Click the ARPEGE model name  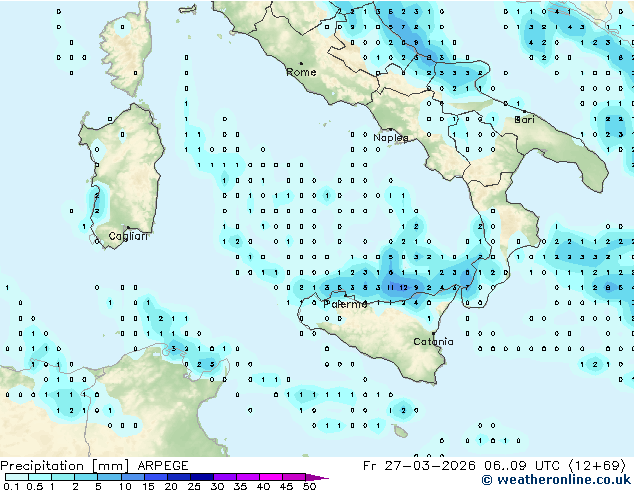pyautogui.click(x=163, y=466)
